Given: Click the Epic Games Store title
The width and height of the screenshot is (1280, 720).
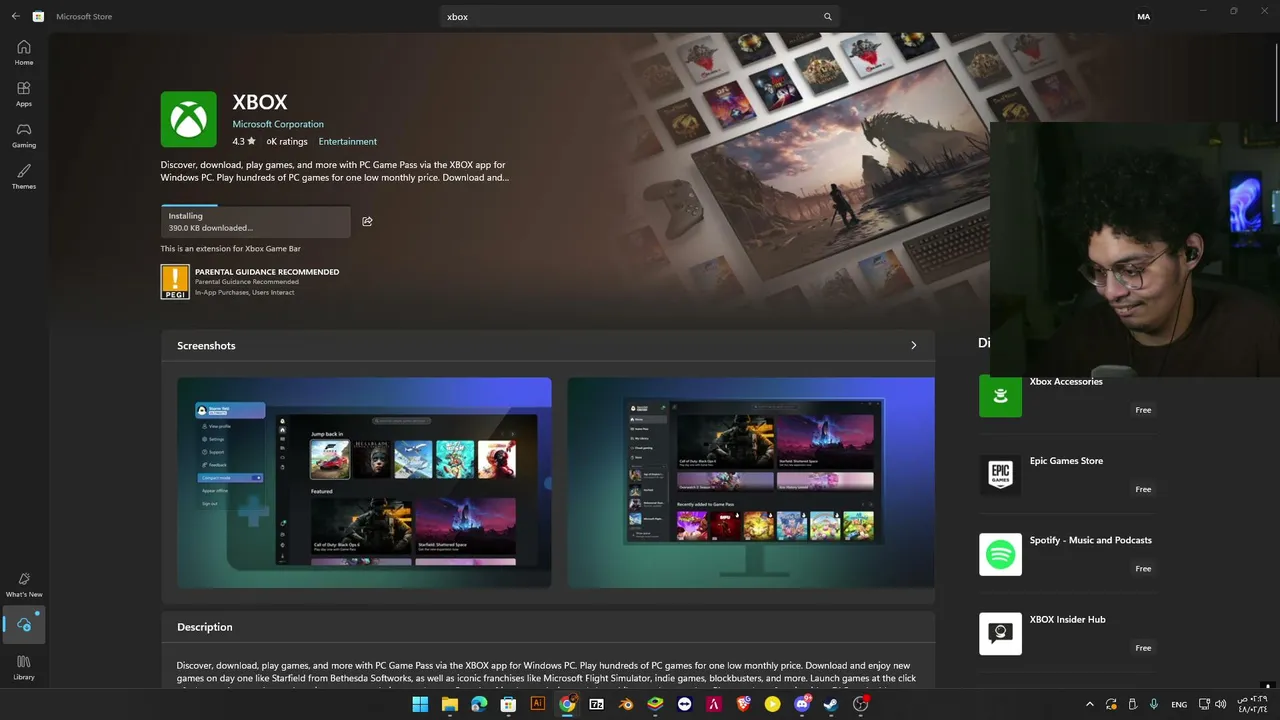Looking at the screenshot, I should coord(1066,461).
